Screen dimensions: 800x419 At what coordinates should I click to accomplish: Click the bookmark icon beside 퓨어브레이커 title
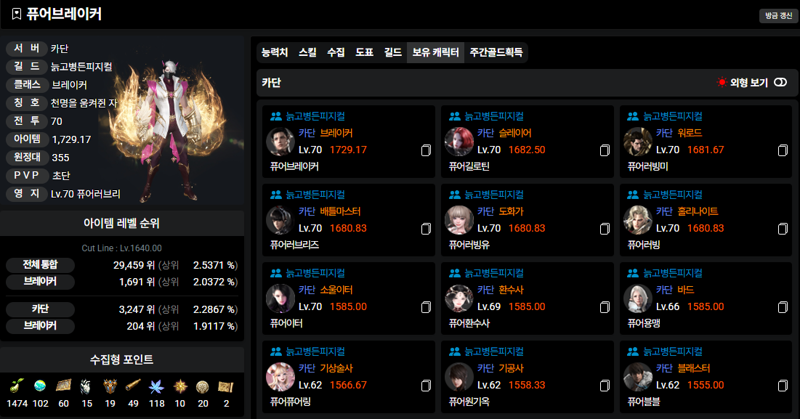pos(16,14)
